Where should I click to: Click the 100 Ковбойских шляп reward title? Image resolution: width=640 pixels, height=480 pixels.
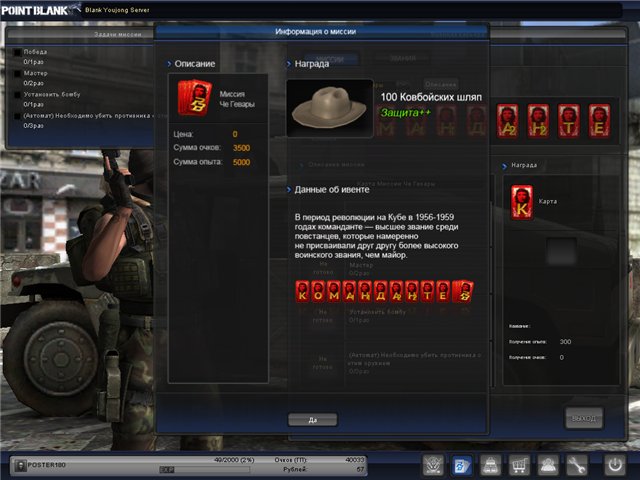tap(431, 97)
